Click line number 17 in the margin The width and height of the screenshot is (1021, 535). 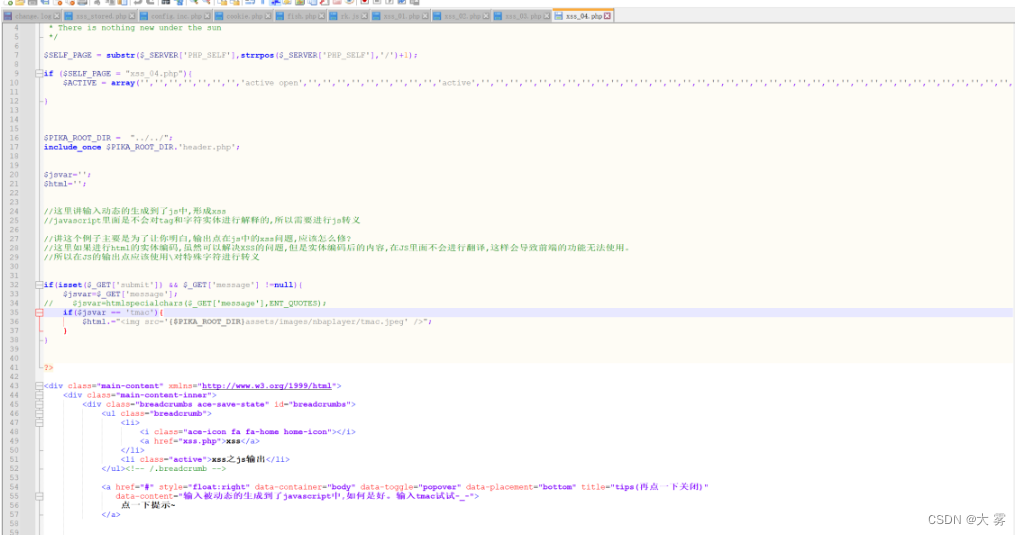pyautogui.click(x=14, y=147)
